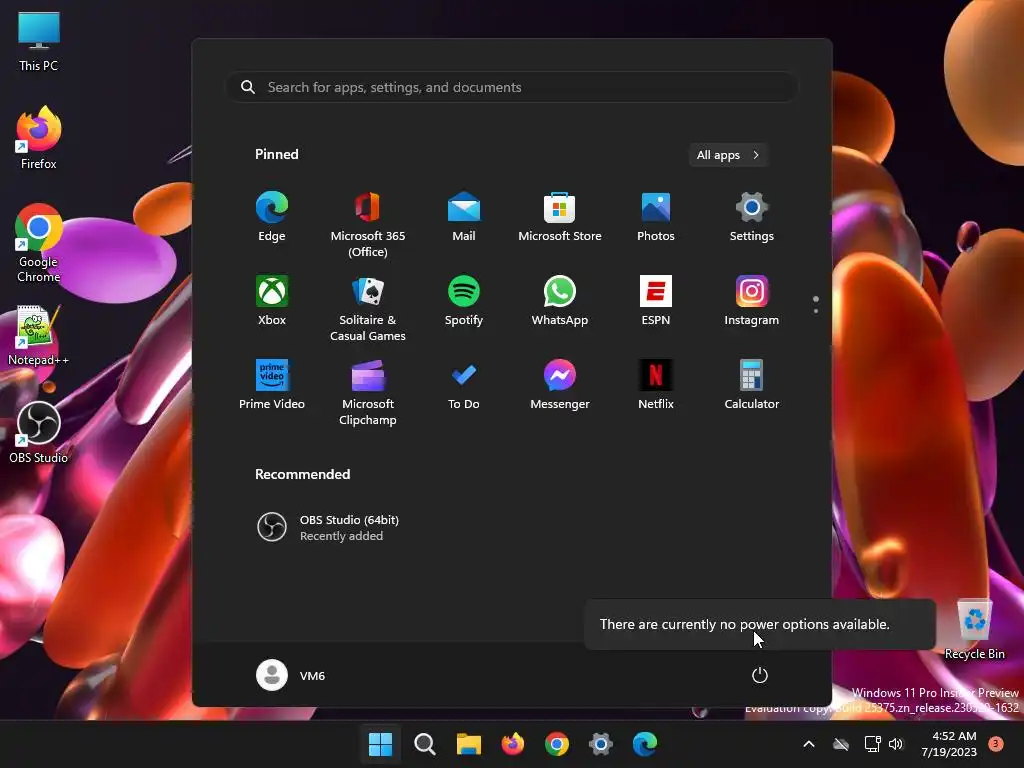
Task: Open Firefox from the taskbar
Action: point(513,744)
